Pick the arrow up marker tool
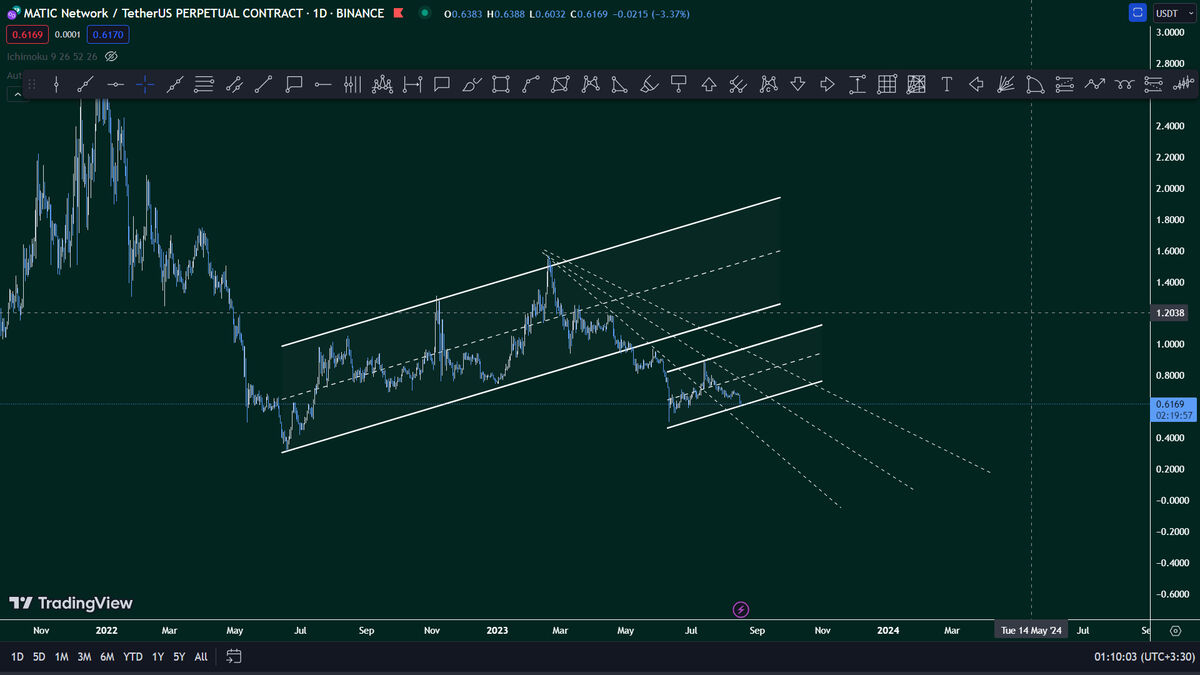The height and width of the screenshot is (675, 1200). [x=708, y=85]
